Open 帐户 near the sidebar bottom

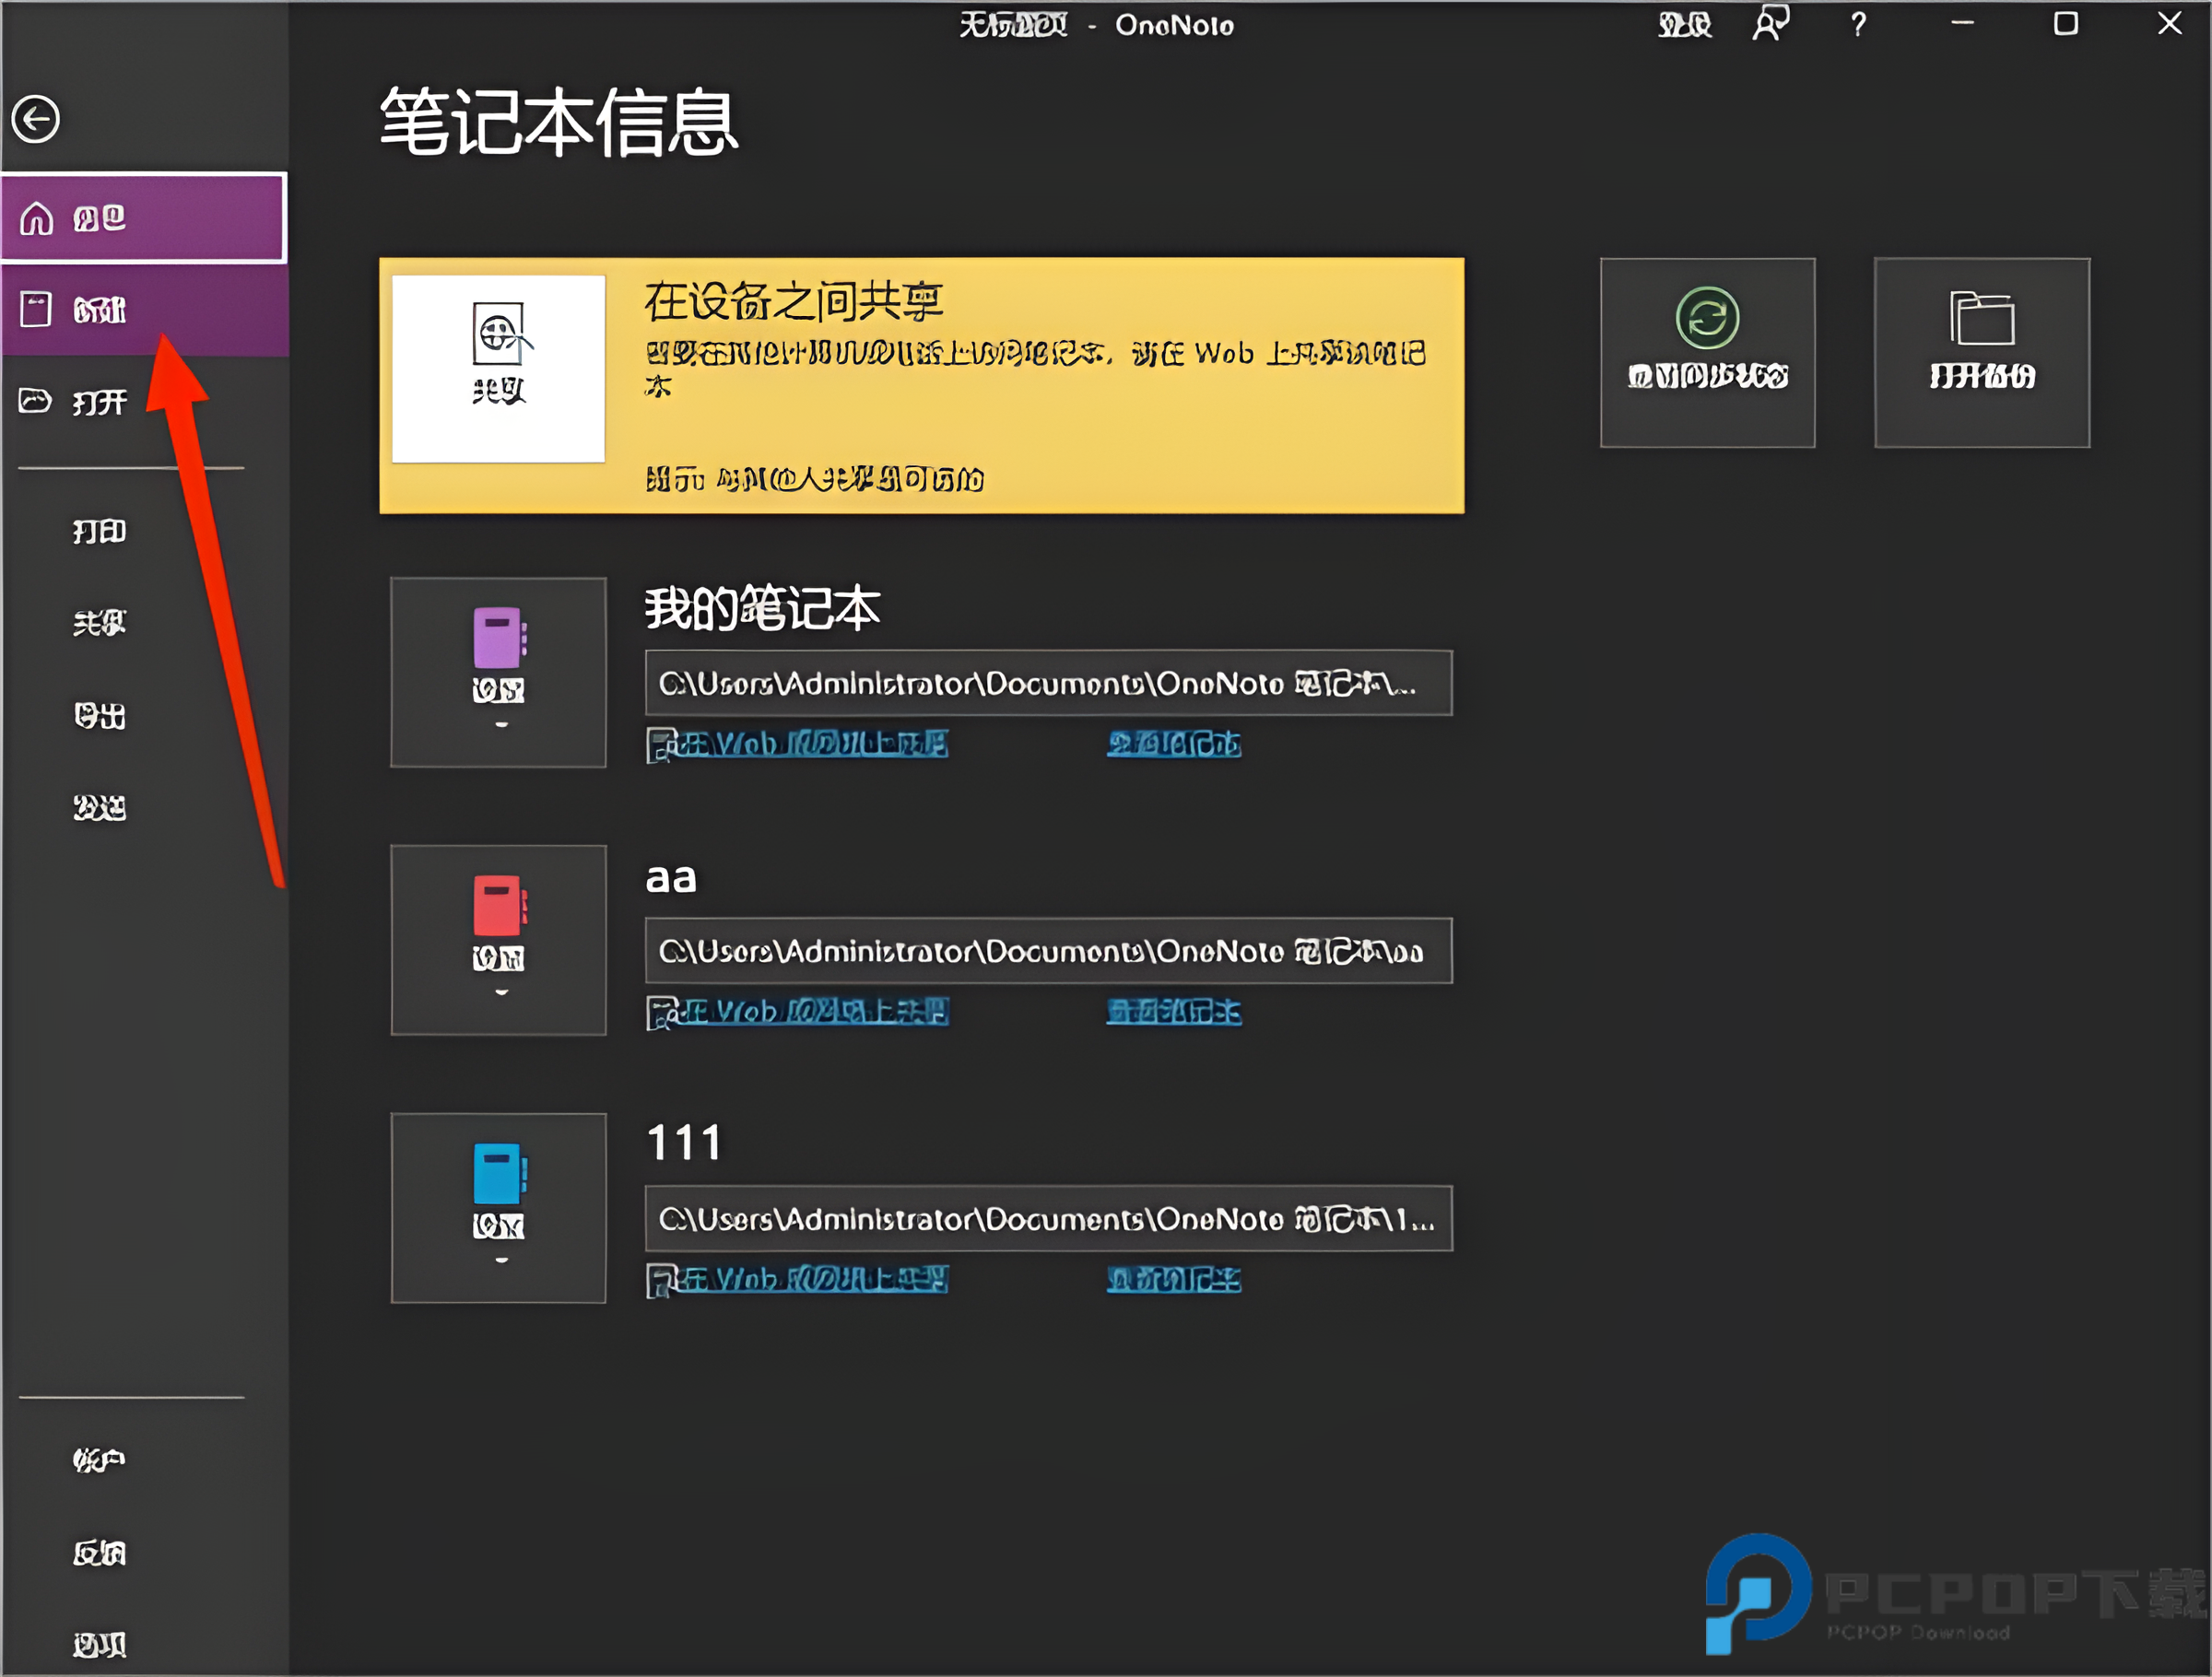point(99,1460)
